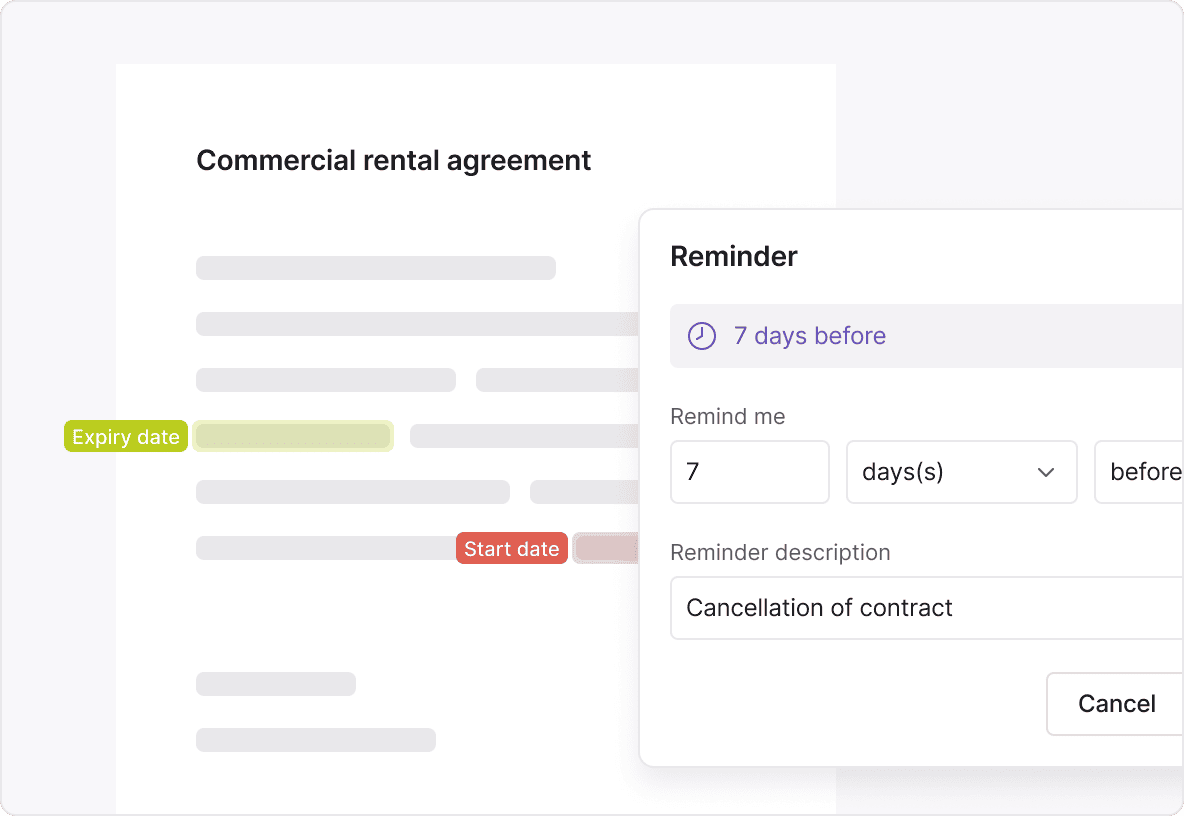Click the "Remind me" label

tap(728, 417)
